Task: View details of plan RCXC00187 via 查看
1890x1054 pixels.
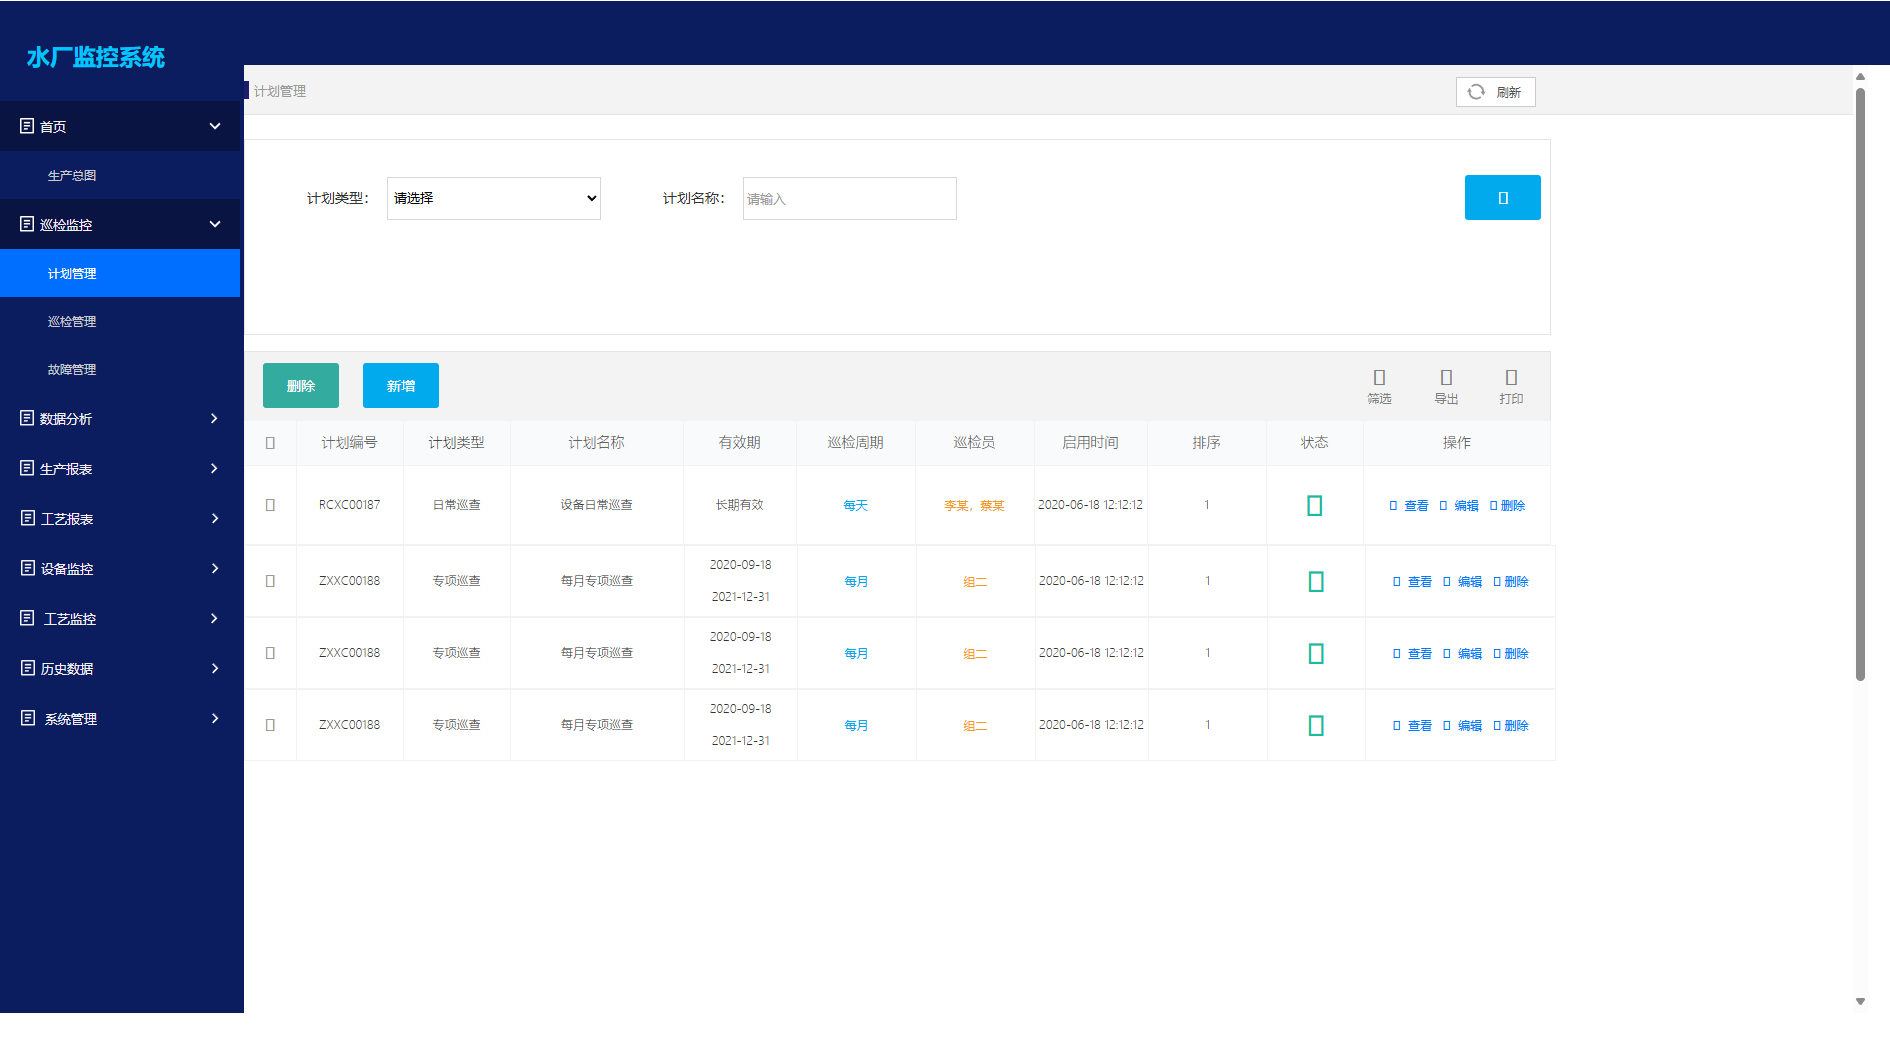Action: point(1409,506)
